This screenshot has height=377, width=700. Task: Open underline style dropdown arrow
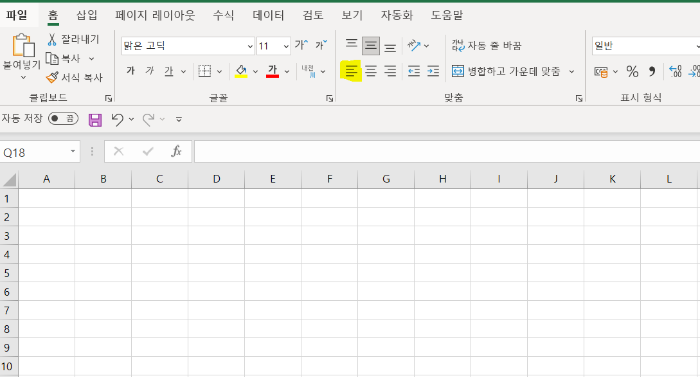(183, 71)
